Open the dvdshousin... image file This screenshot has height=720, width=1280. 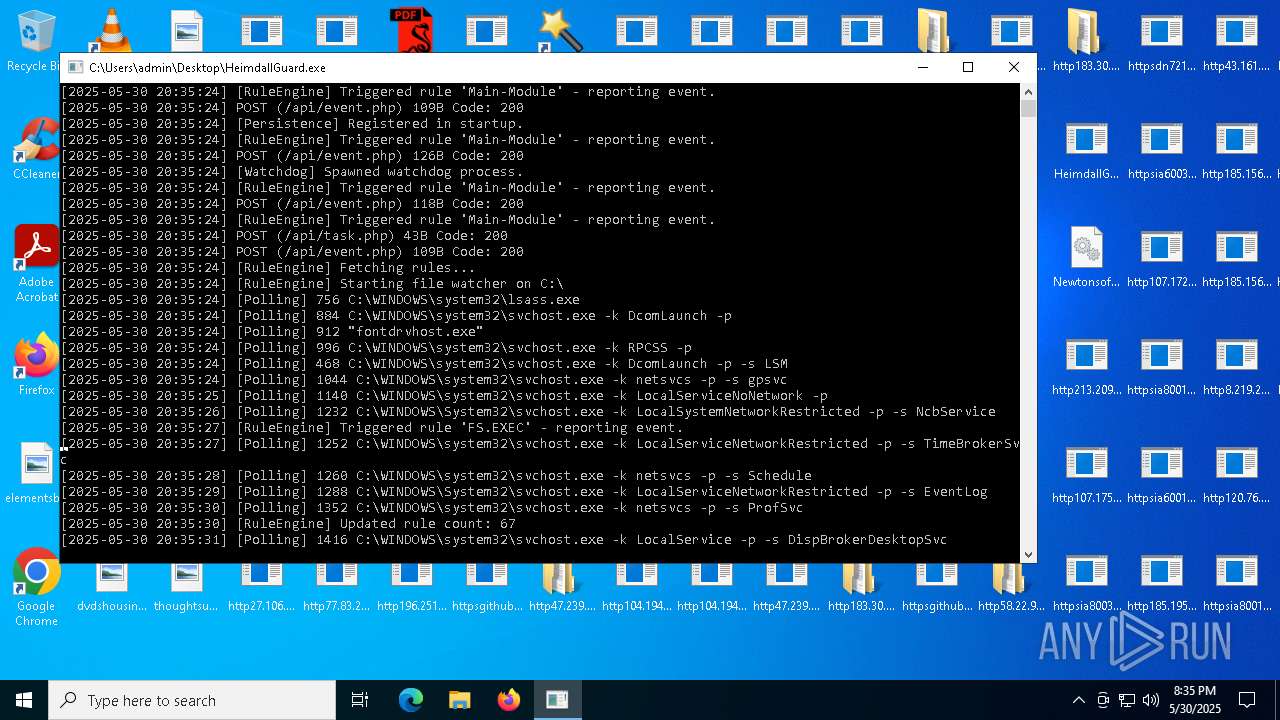(x=111, y=587)
